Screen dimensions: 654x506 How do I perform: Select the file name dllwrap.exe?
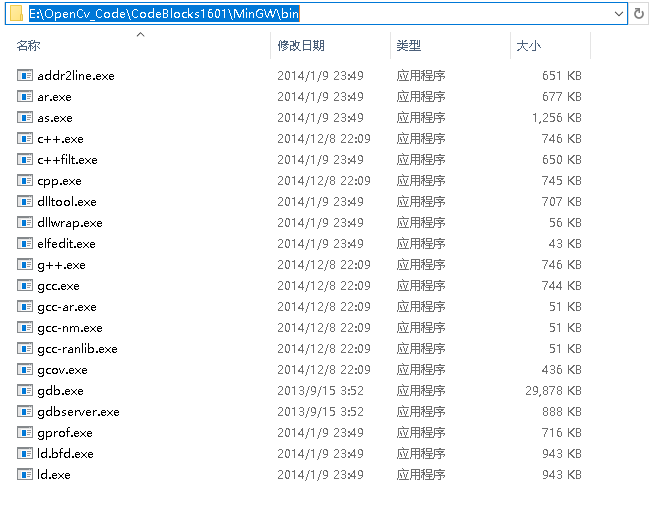tap(70, 223)
